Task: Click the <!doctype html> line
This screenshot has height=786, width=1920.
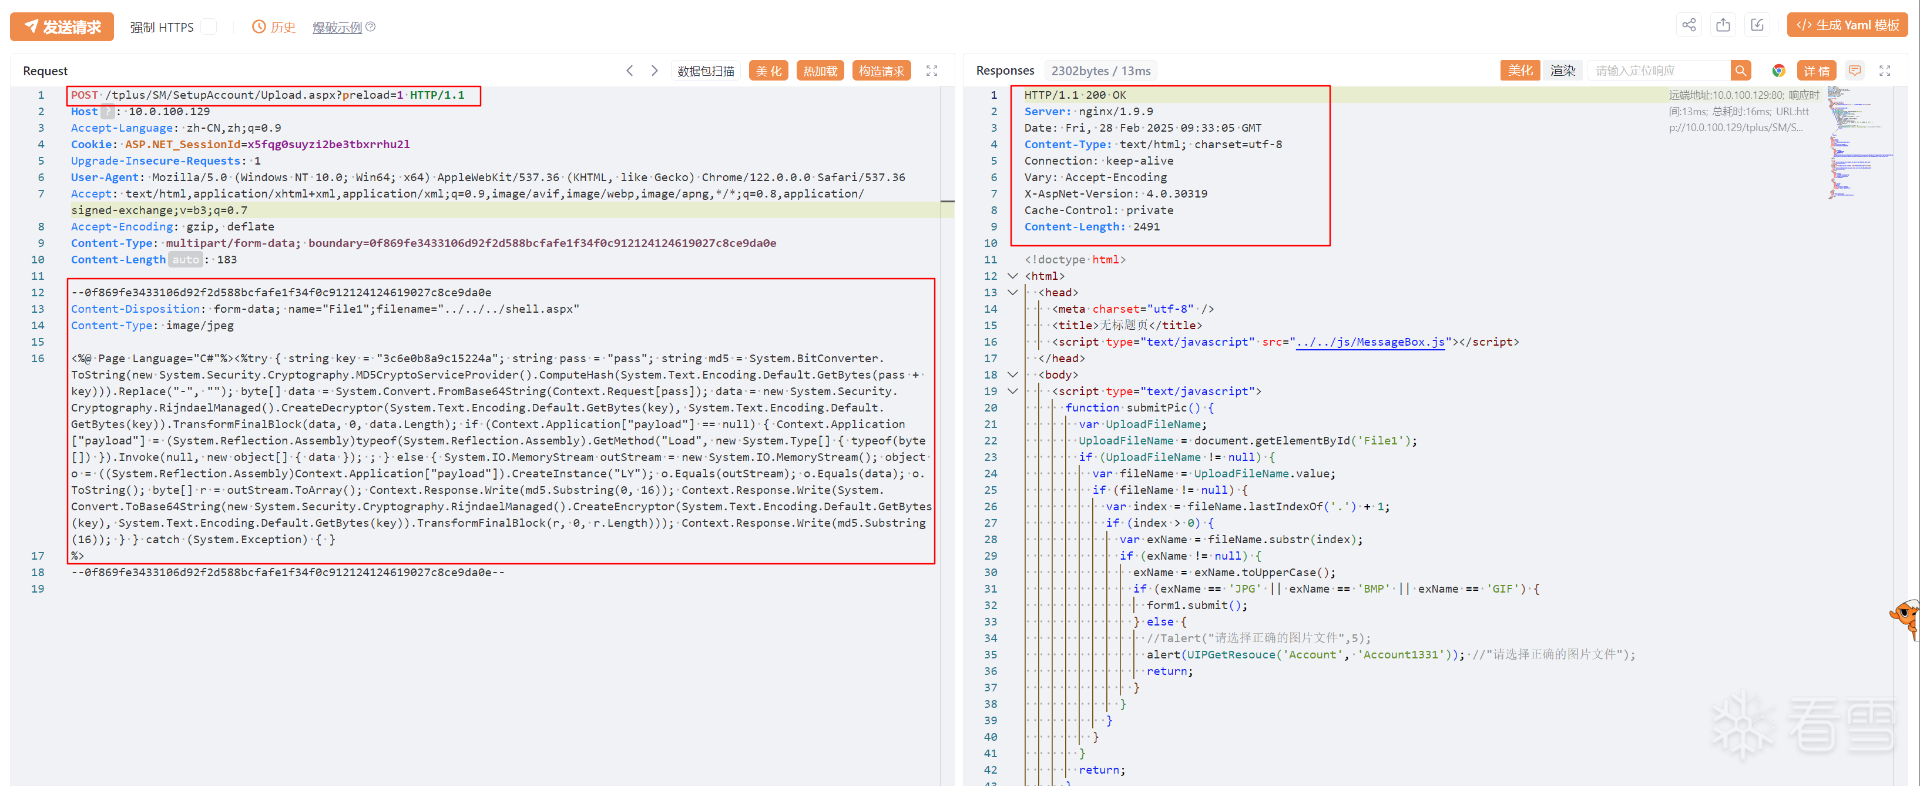Action: coord(1075,260)
